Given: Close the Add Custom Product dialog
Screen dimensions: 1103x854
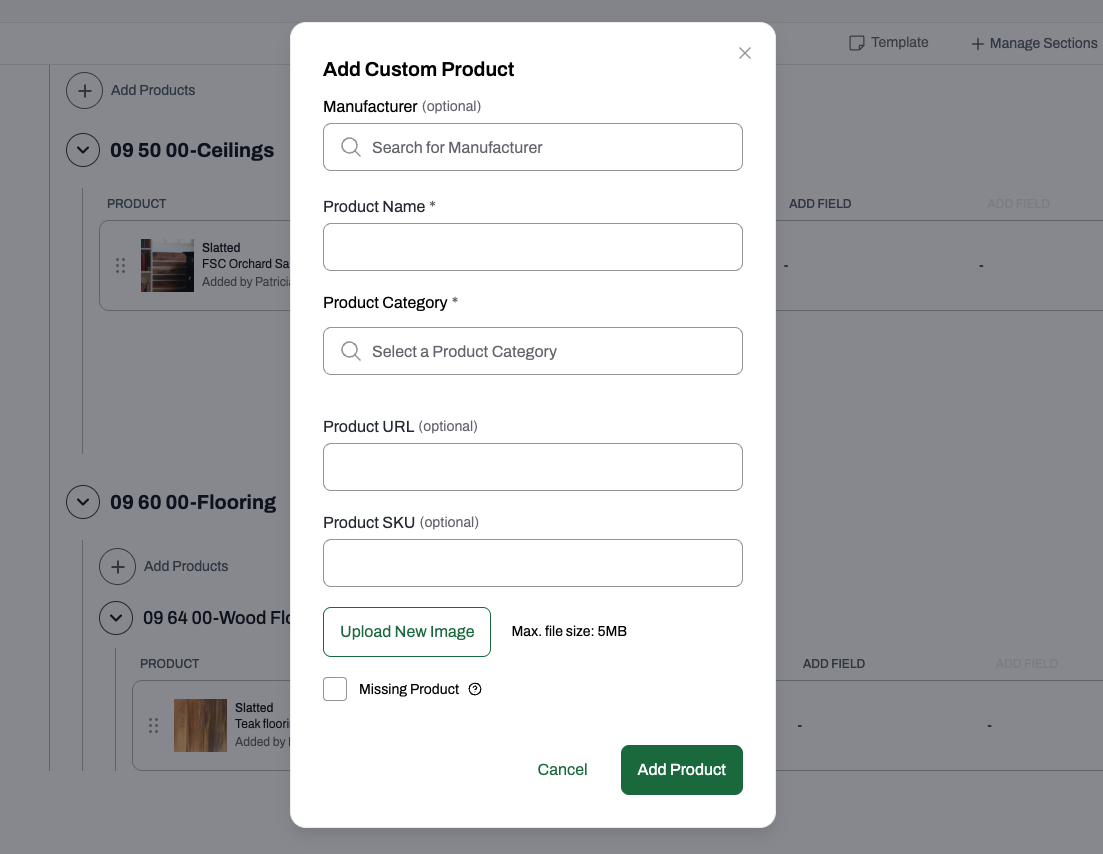Looking at the screenshot, I should [x=745, y=53].
